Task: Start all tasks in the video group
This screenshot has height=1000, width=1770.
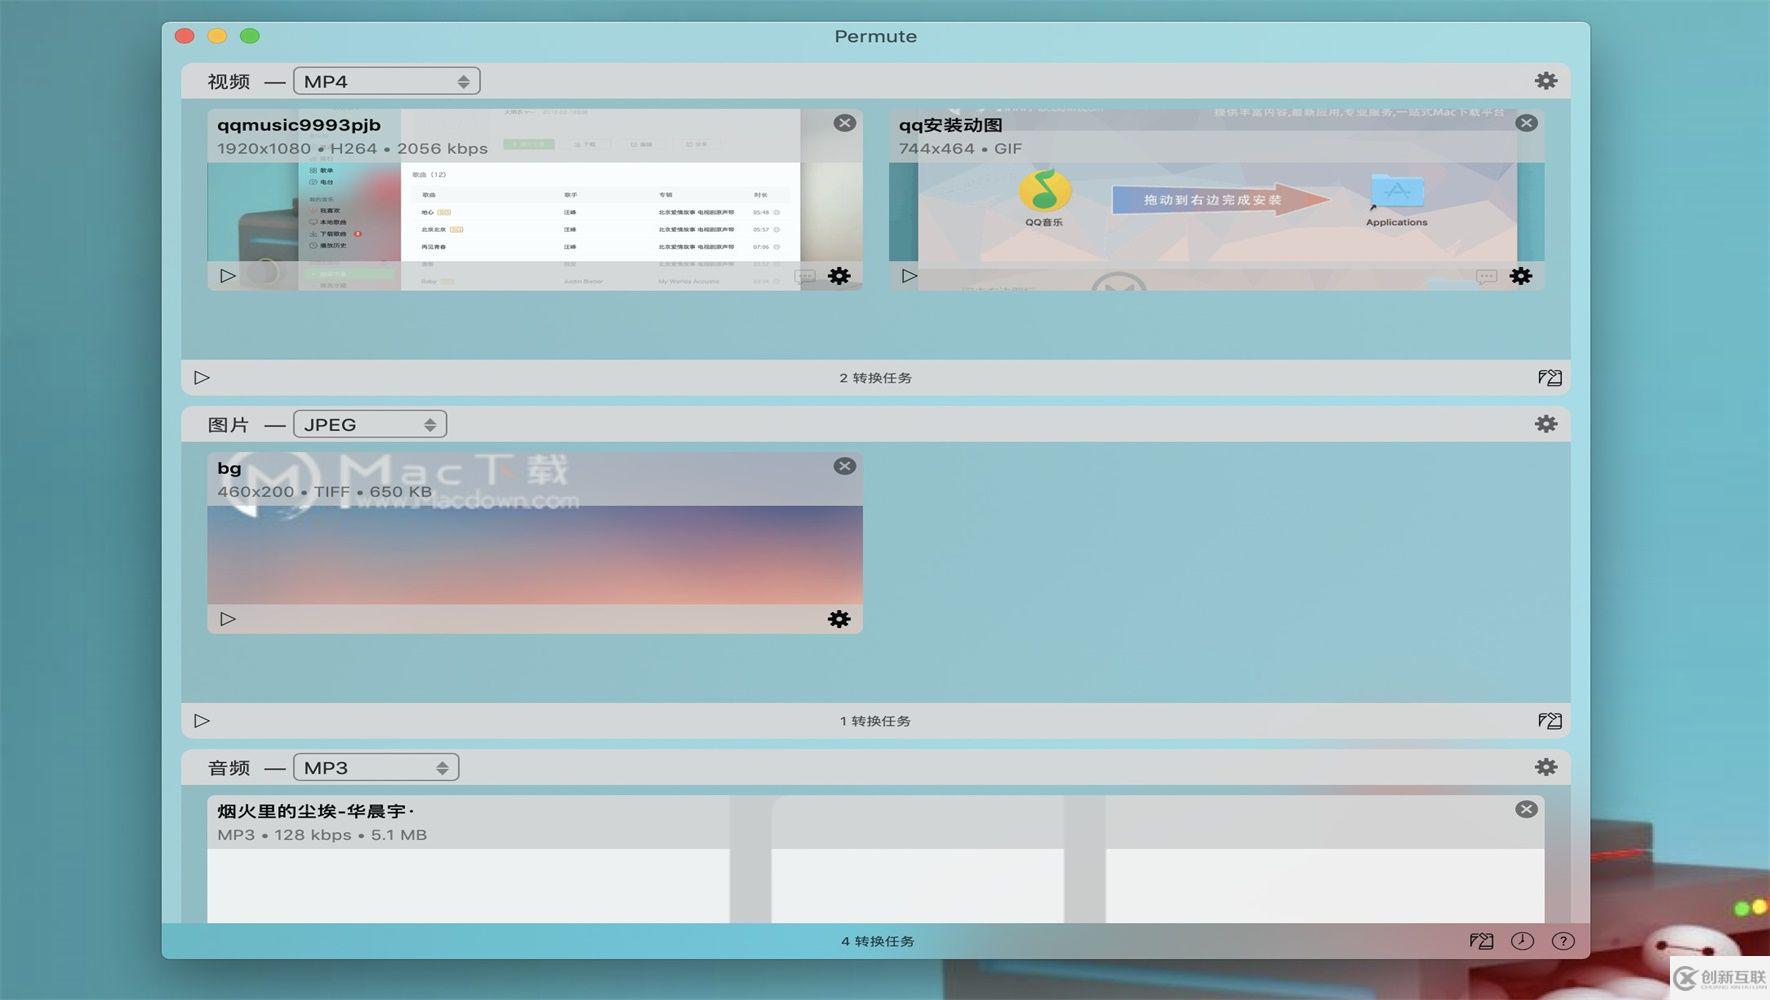Action: click(202, 377)
